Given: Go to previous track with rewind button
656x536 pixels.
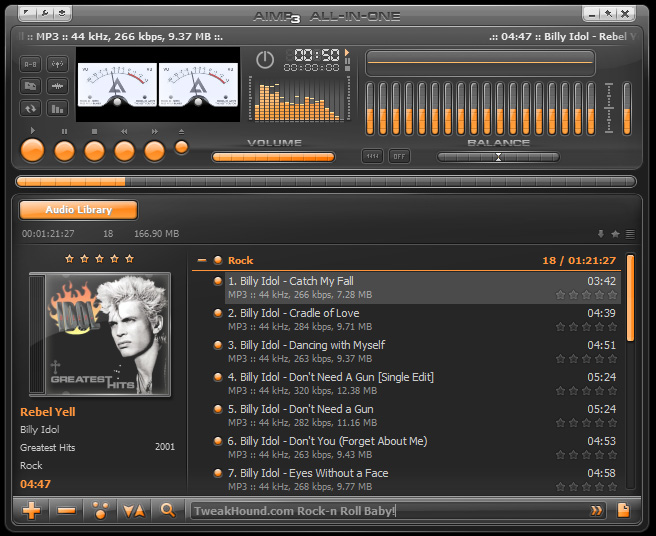Looking at the screenshot, I should click(125, 151).
